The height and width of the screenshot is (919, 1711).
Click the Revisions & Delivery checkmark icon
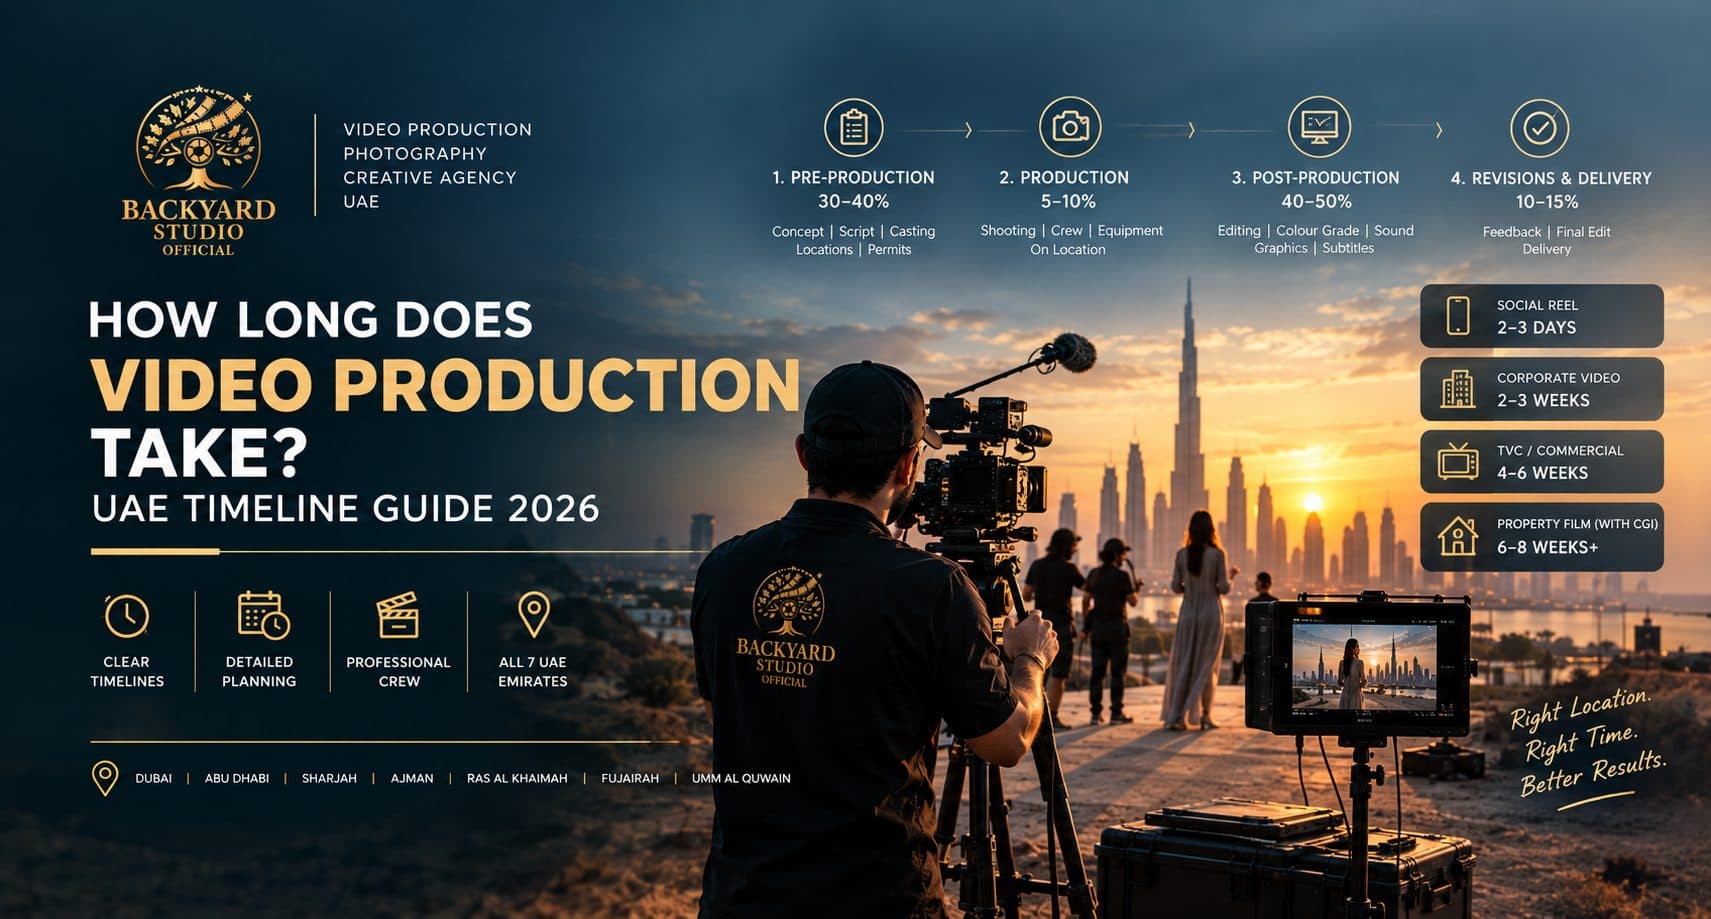click(x=1539, y=128)
